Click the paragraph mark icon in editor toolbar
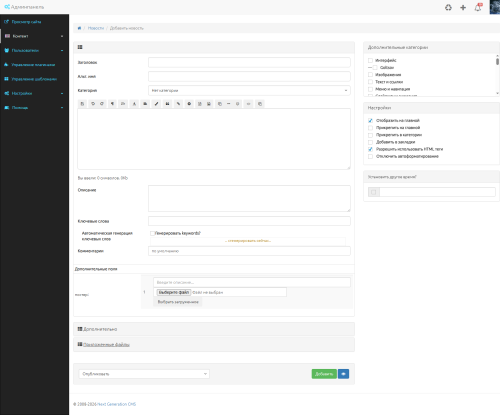 pos(113,104)
